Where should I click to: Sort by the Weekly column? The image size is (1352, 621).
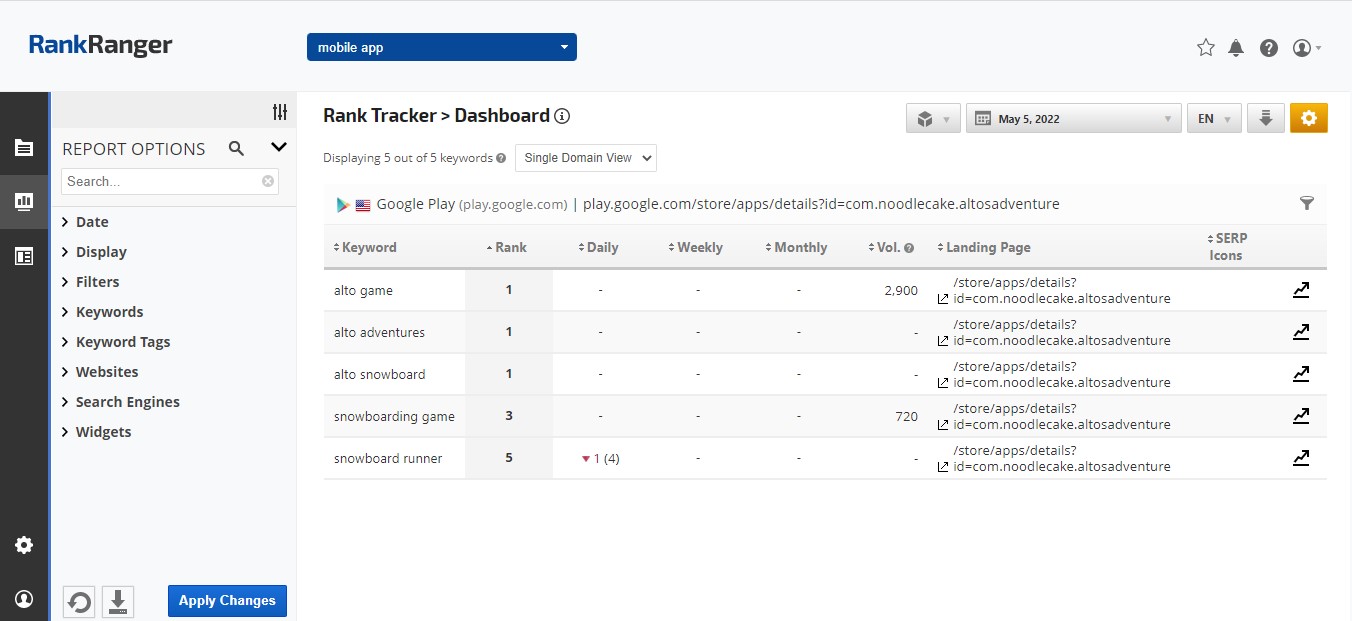(695, 247)
